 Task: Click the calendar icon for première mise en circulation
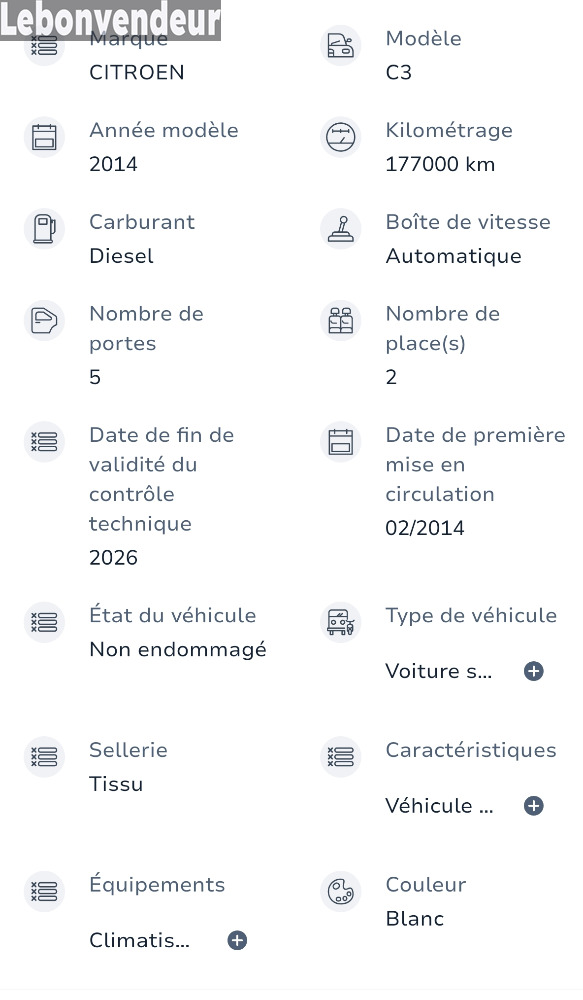click(x=341, y=442)
